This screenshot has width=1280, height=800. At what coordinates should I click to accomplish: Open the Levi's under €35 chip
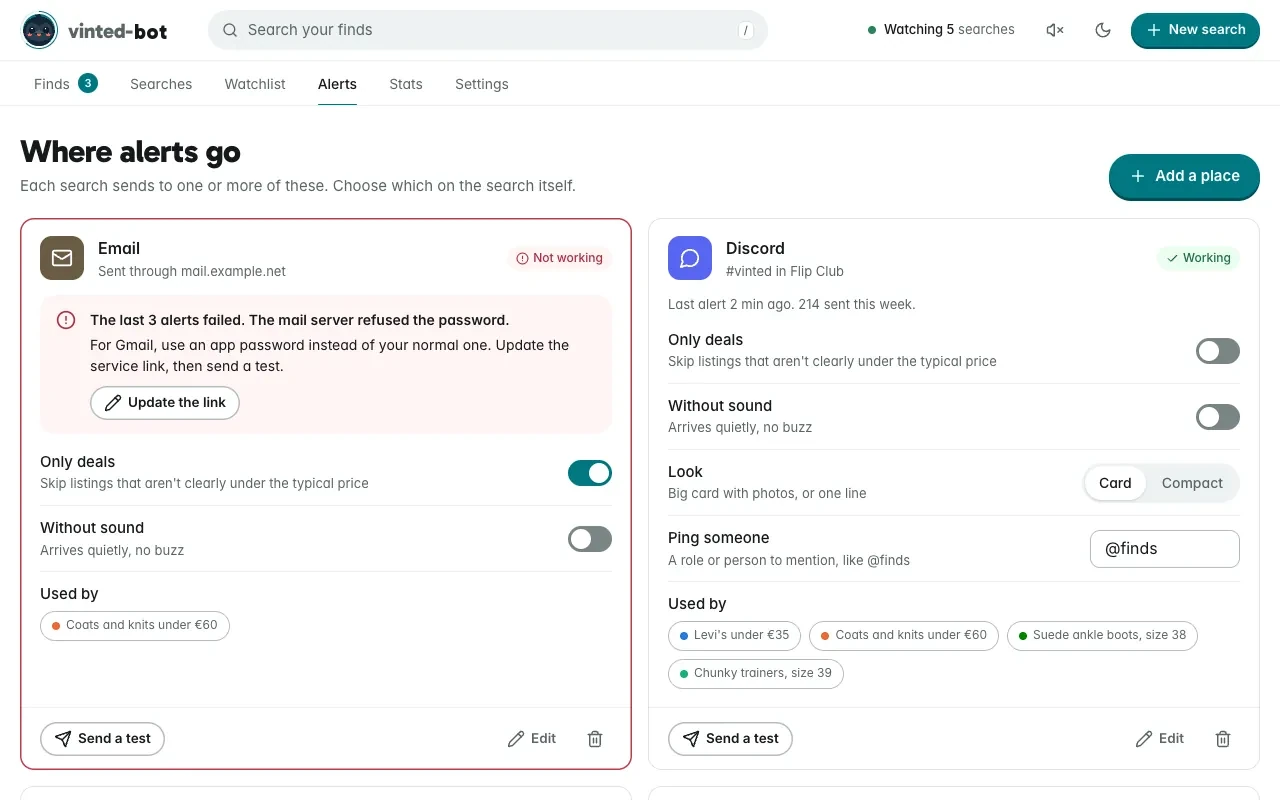tap(734, 636)
